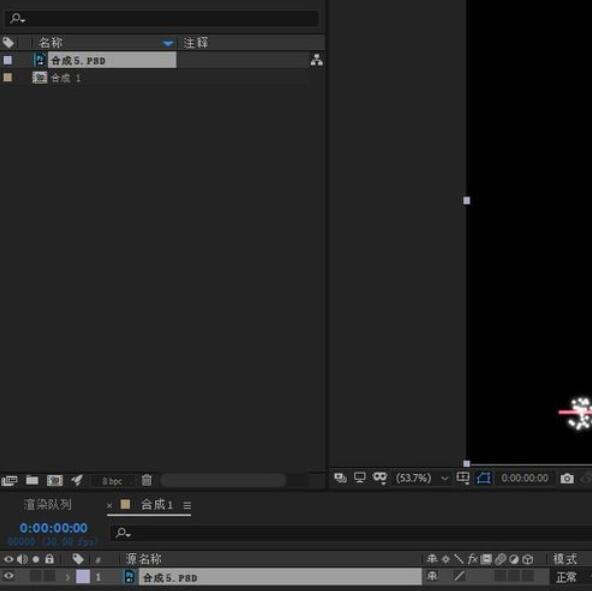592x591 pixels.
Task: Click the Adjustment Layer column header icon
Action: tap(514, 559)
